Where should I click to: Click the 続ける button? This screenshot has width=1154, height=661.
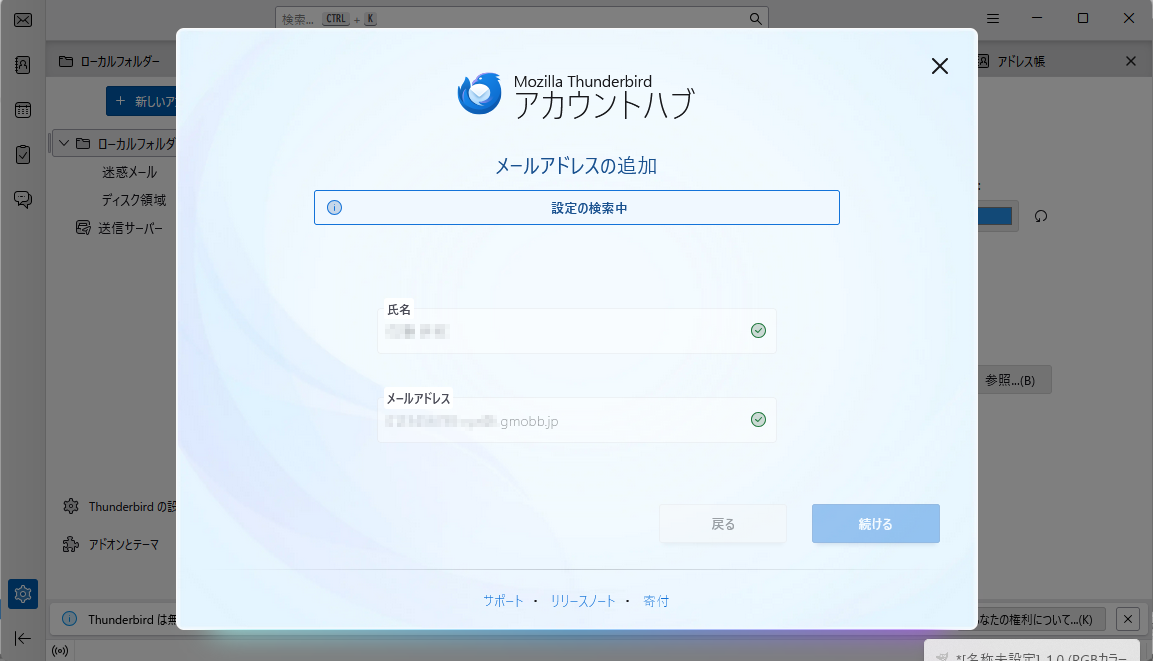coord(875,523)
